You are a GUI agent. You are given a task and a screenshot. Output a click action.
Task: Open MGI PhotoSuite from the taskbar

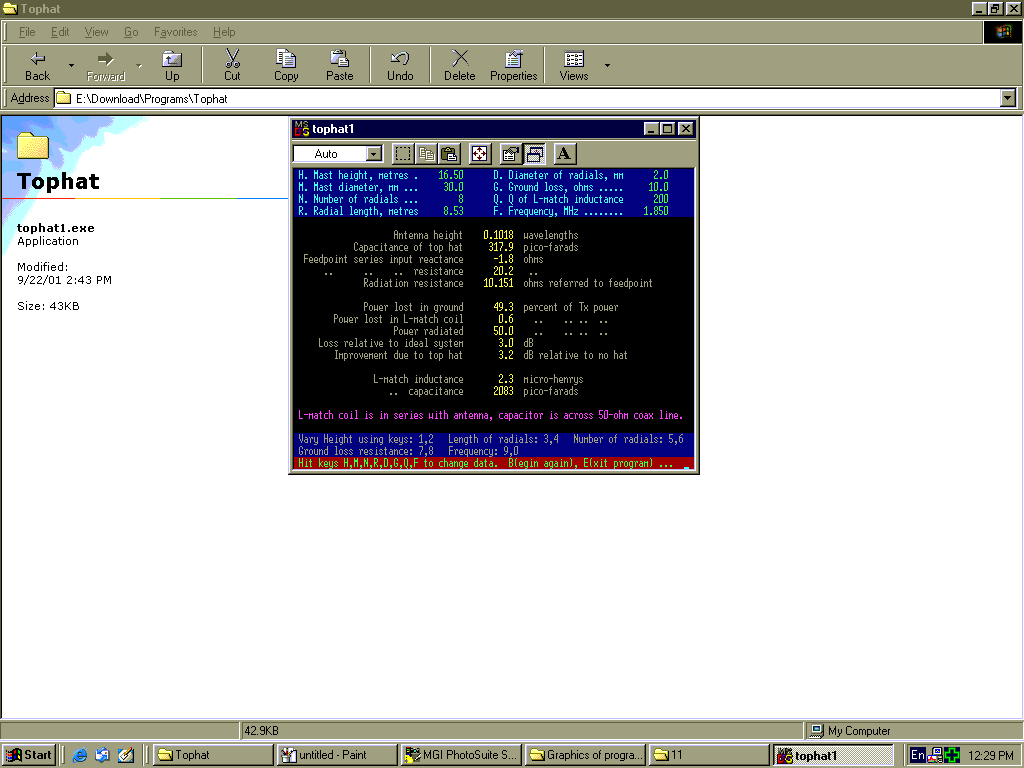tap(461, 755)
